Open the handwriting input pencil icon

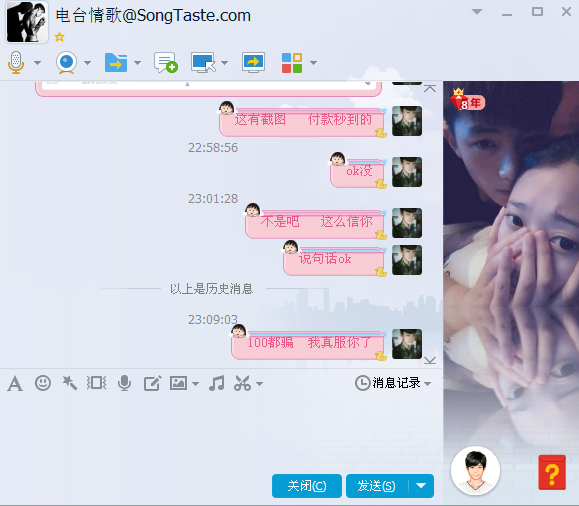[153, 383]
